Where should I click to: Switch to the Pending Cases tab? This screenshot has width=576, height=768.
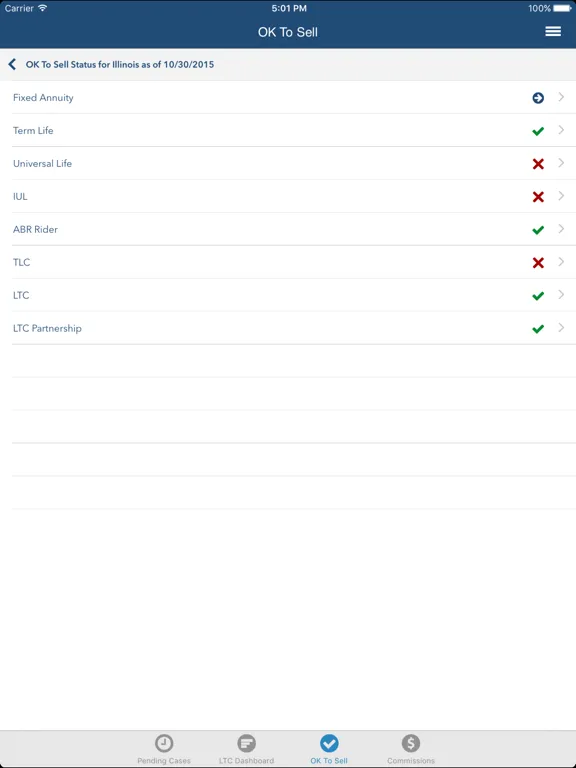[164, 749]
